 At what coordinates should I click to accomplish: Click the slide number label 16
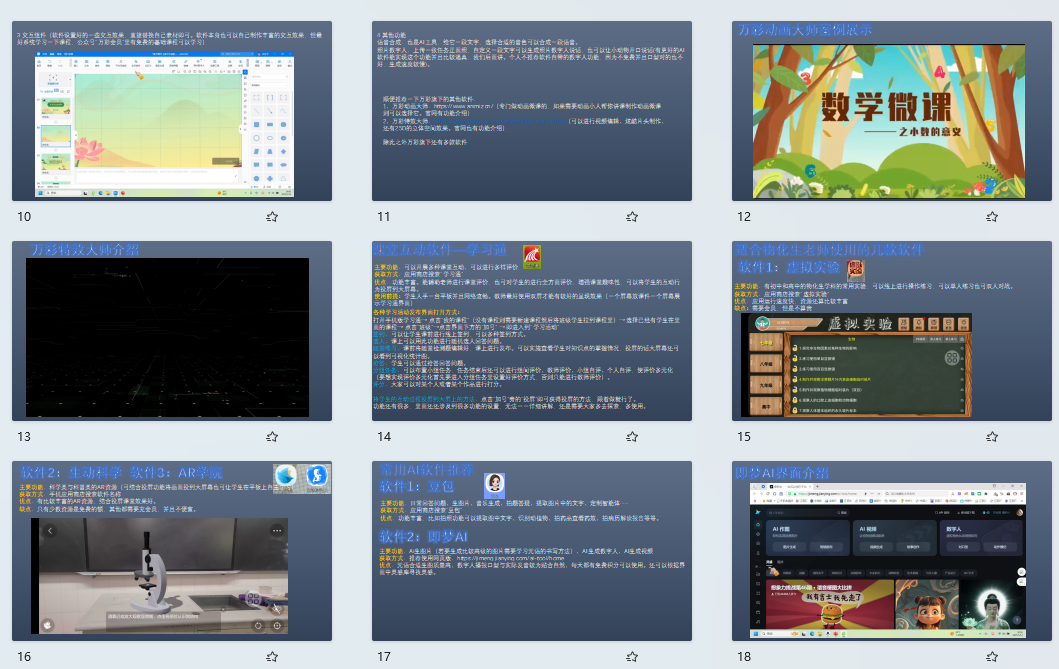coord(25,657)
